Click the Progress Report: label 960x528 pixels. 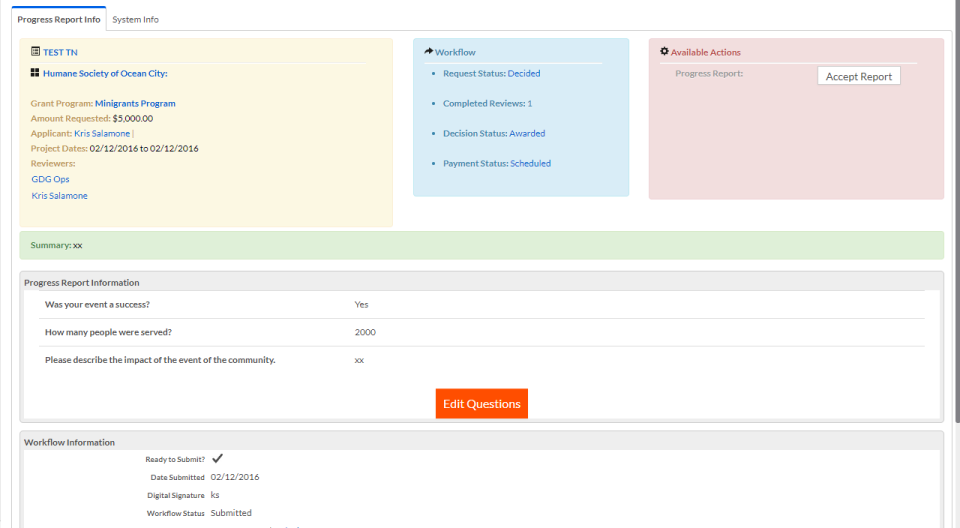click(709, 74)
